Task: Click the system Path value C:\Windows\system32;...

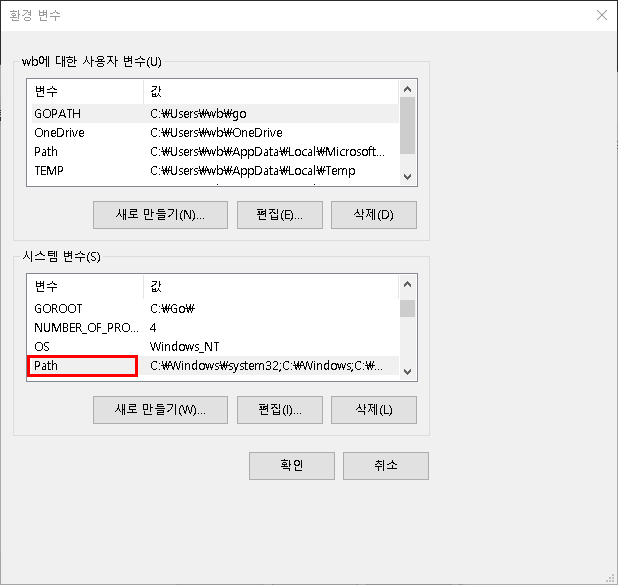Action: click(x=266, y=366)
